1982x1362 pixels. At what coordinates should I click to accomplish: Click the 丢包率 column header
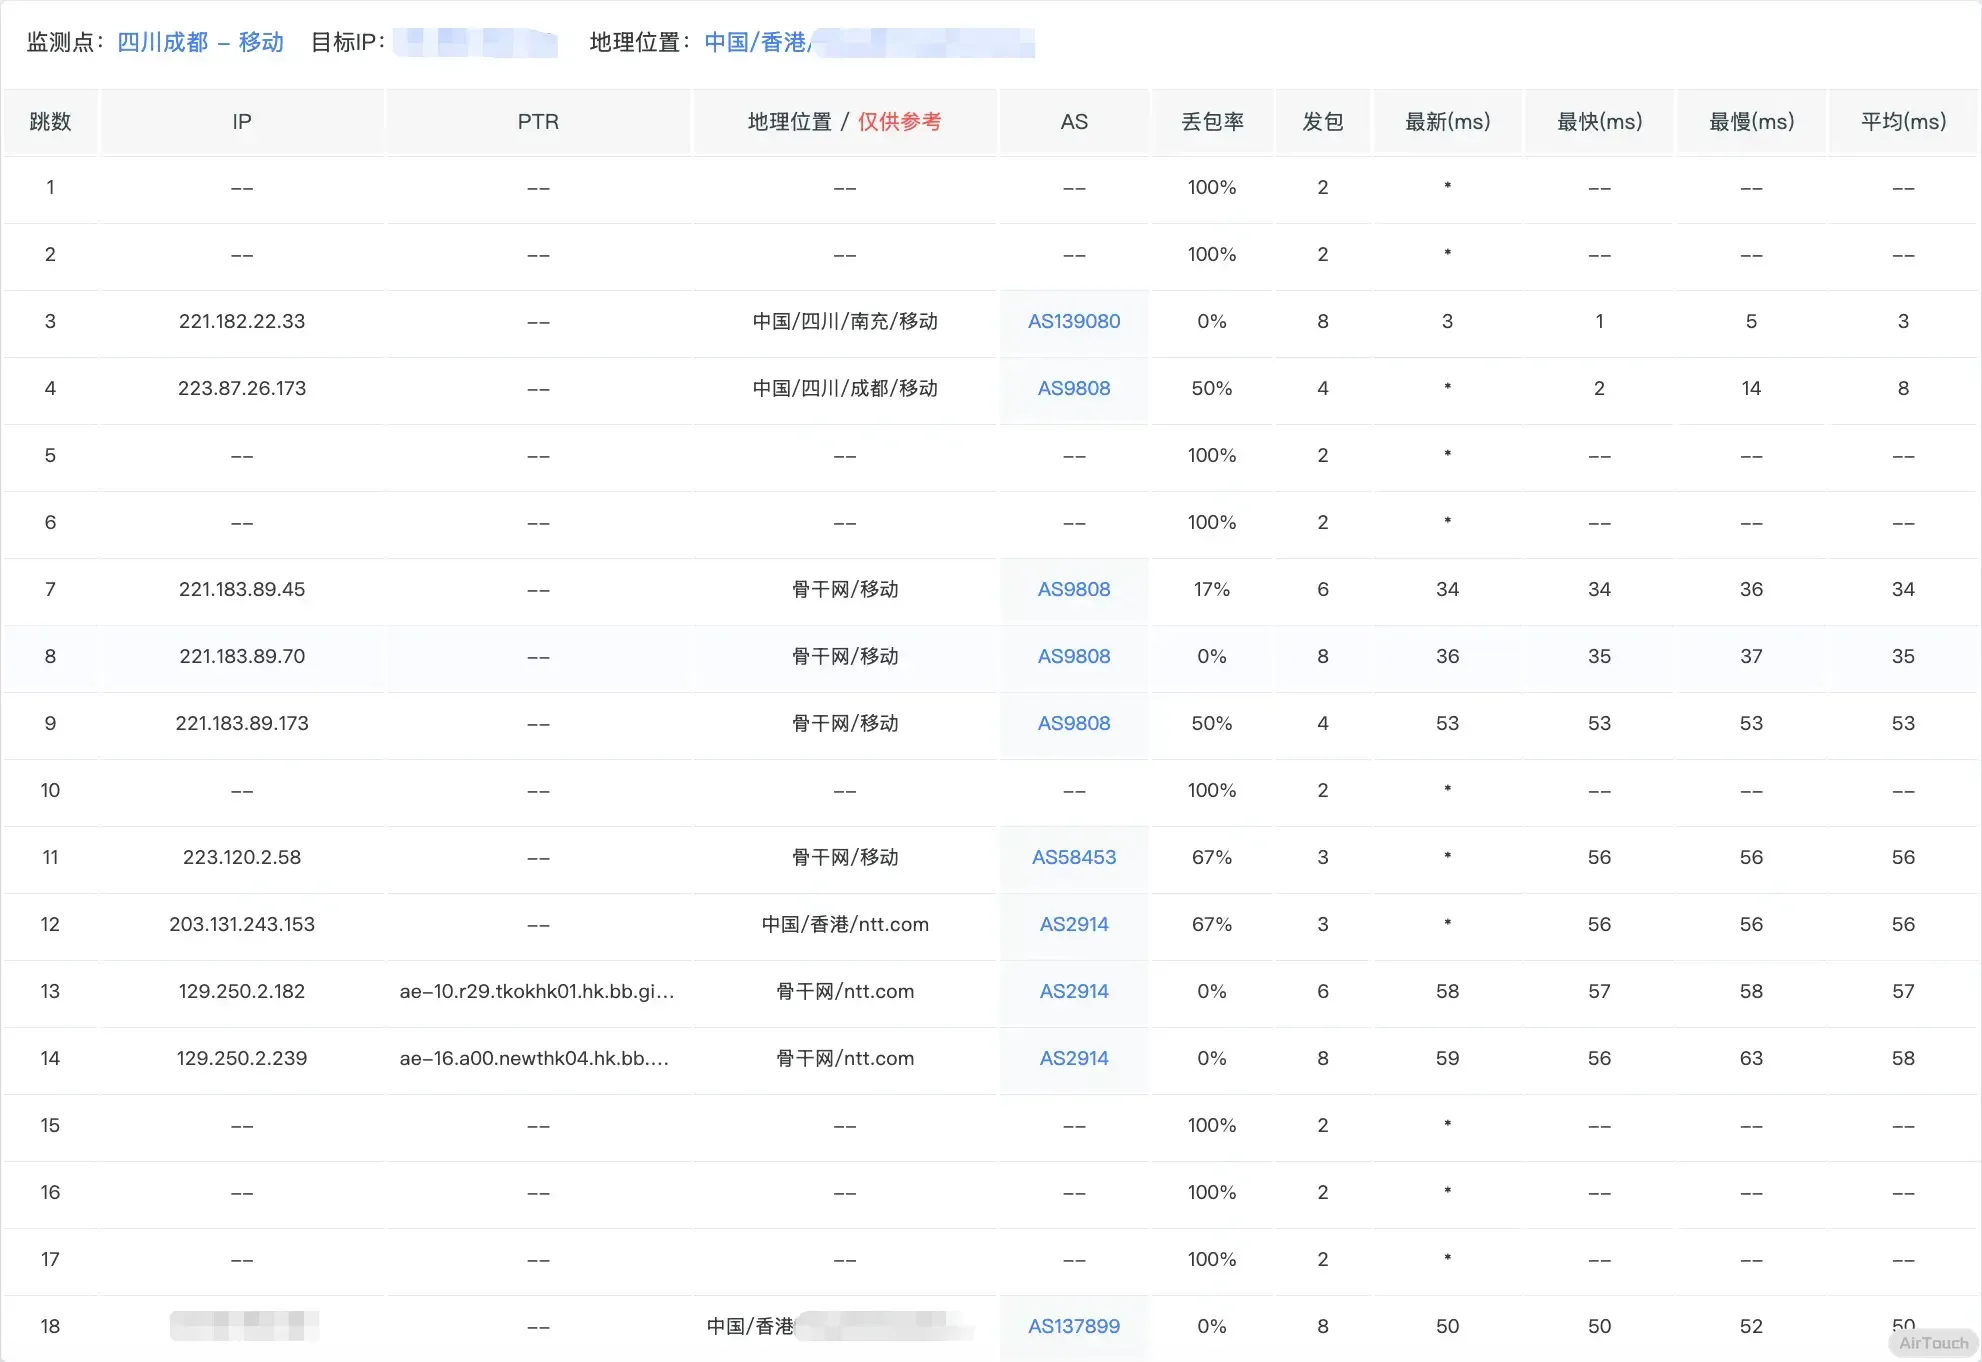coord(1212,122)
